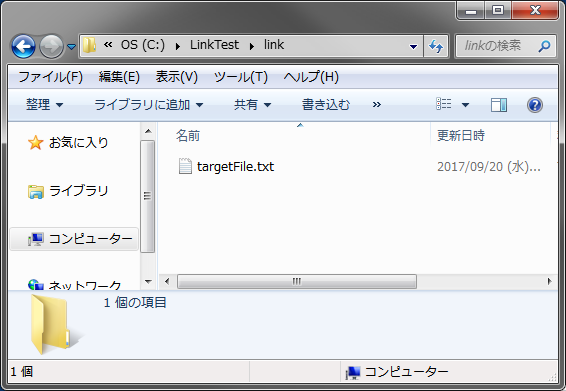
Task: Open the 整理 dropdown
Action: point(44,105)
